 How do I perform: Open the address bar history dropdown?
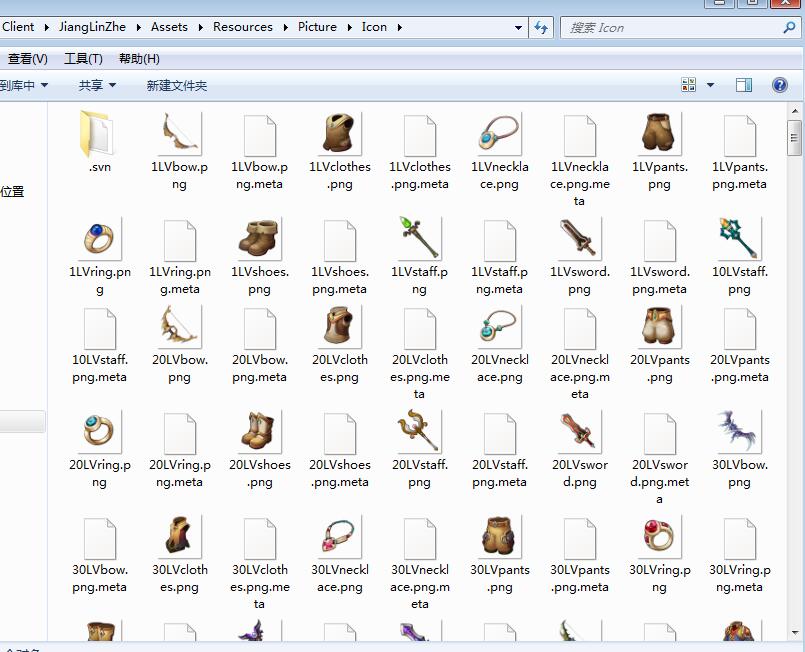518,27
